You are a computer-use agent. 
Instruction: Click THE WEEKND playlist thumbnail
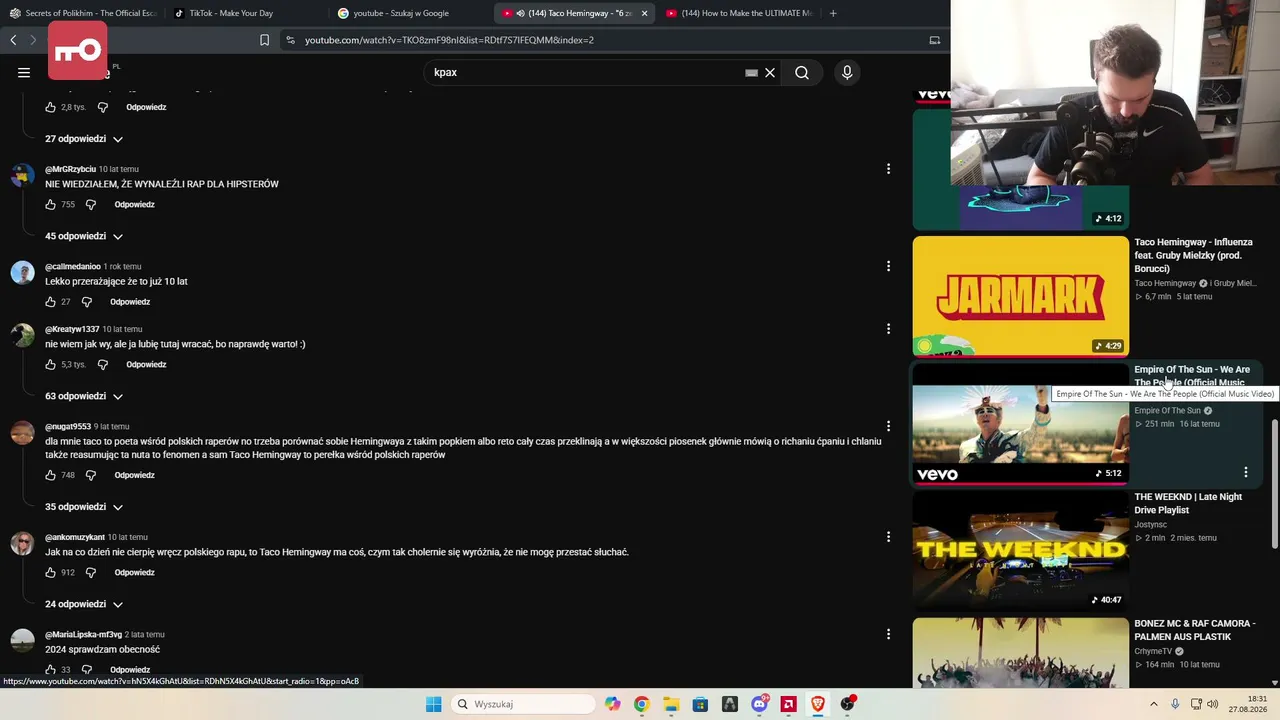(1020, 550)
